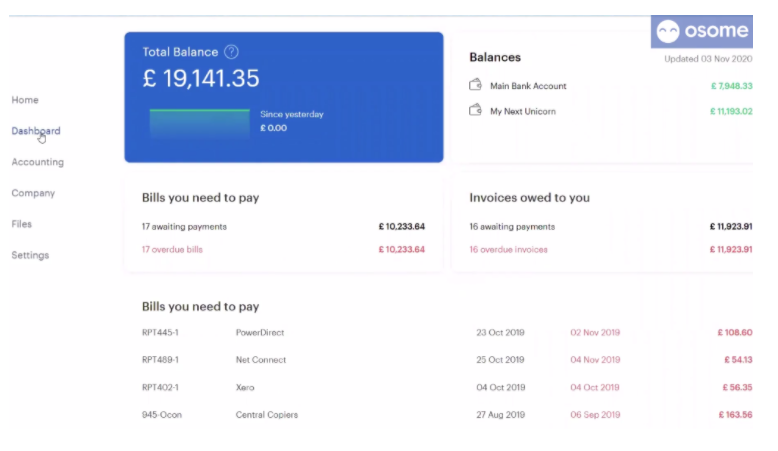Click the 16 overdue invoices link
The width and height of the screenshot is (778, 451).
coord(508,249)
